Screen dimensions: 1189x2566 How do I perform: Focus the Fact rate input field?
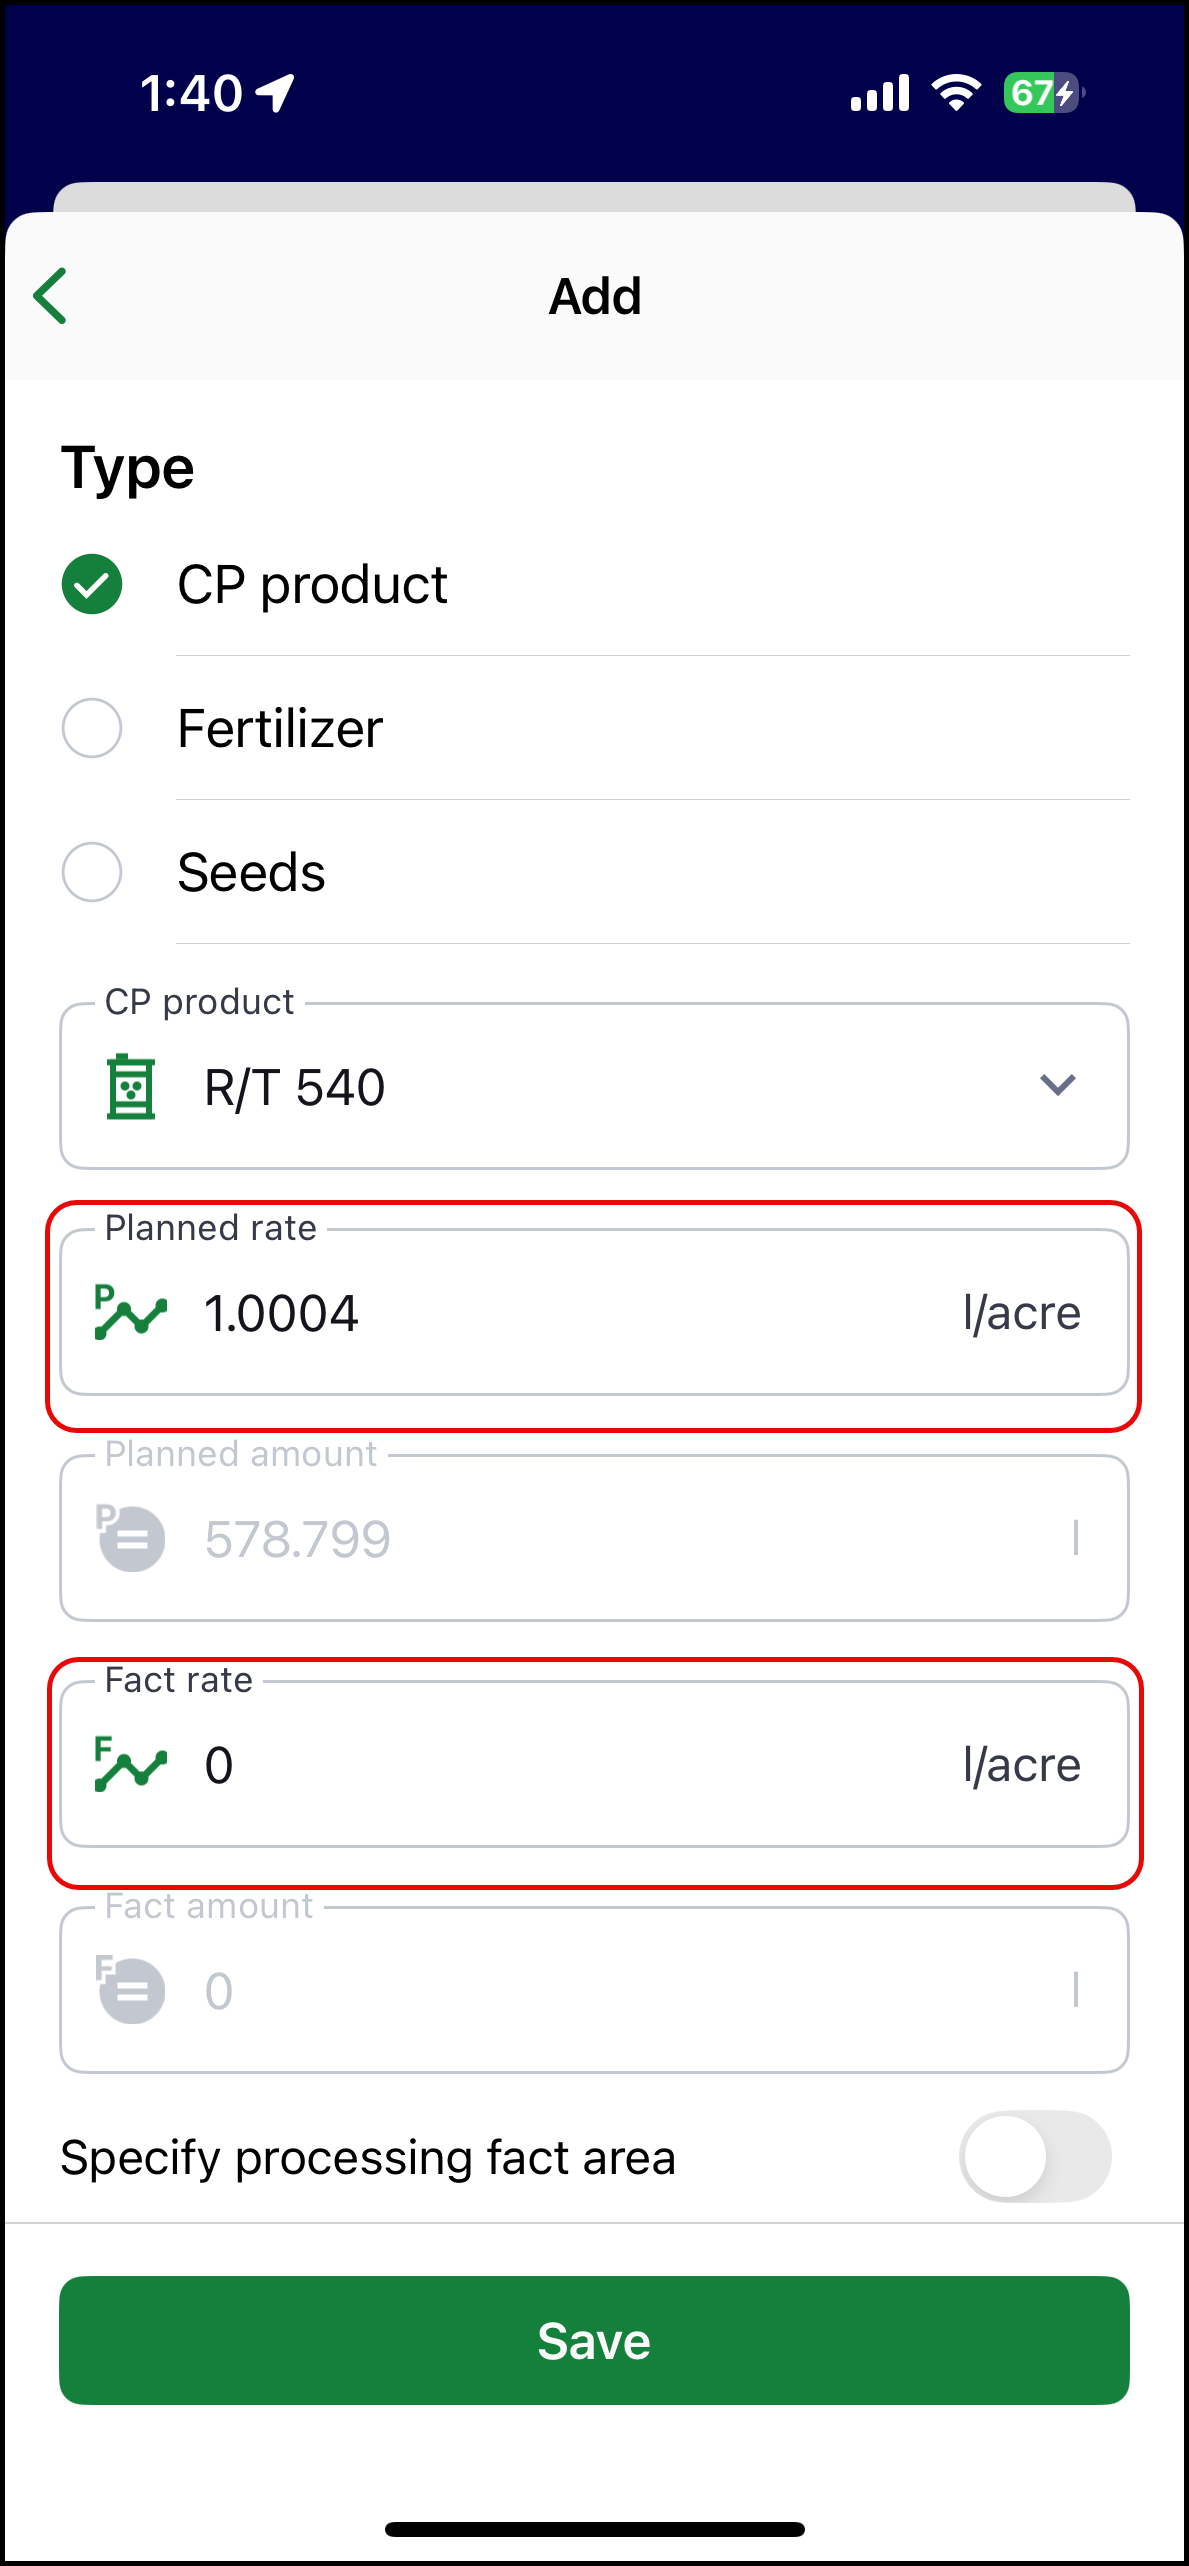coord(560,1765)
